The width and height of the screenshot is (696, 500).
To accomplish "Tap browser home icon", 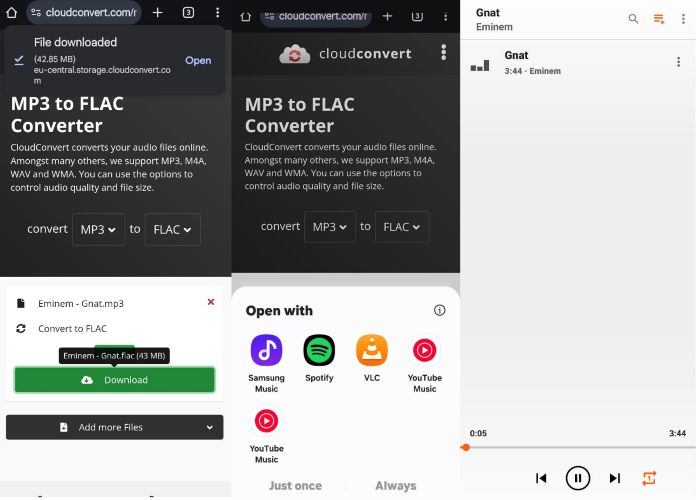I will (x=12, y=13).
